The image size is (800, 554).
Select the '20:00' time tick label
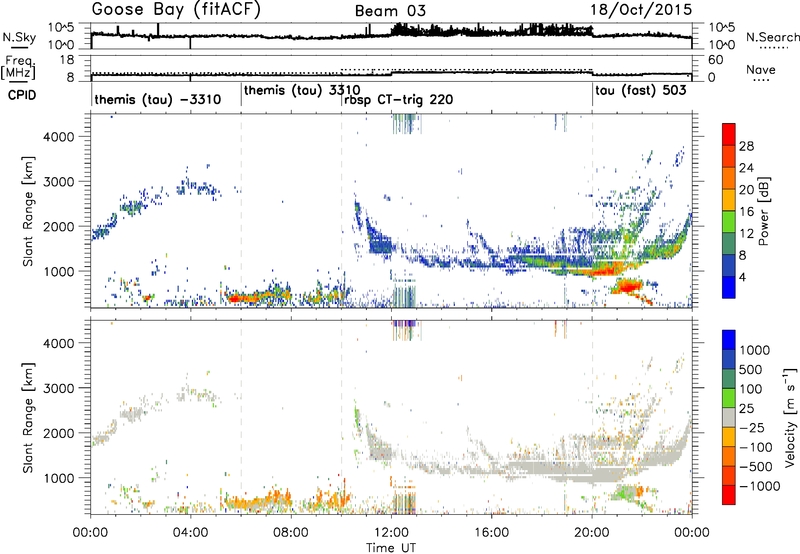click(x=592, y=533)
